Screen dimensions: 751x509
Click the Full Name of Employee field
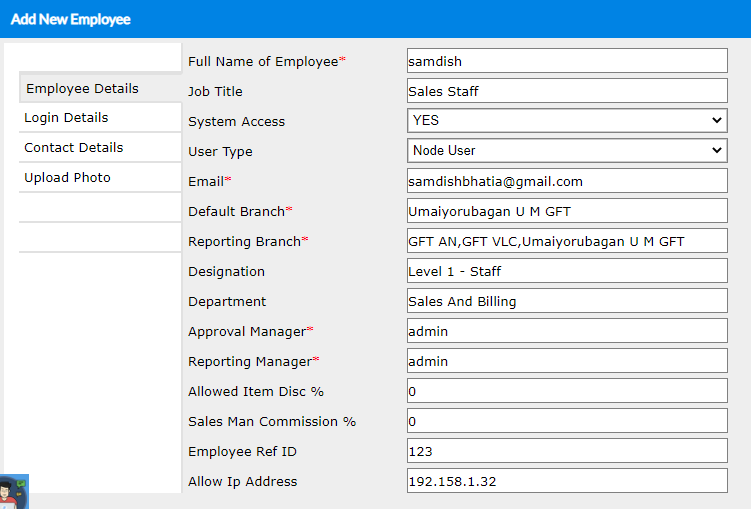point(567,61)
